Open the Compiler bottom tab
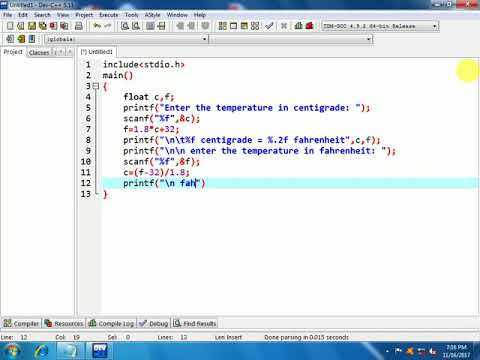 click(21, 323)
